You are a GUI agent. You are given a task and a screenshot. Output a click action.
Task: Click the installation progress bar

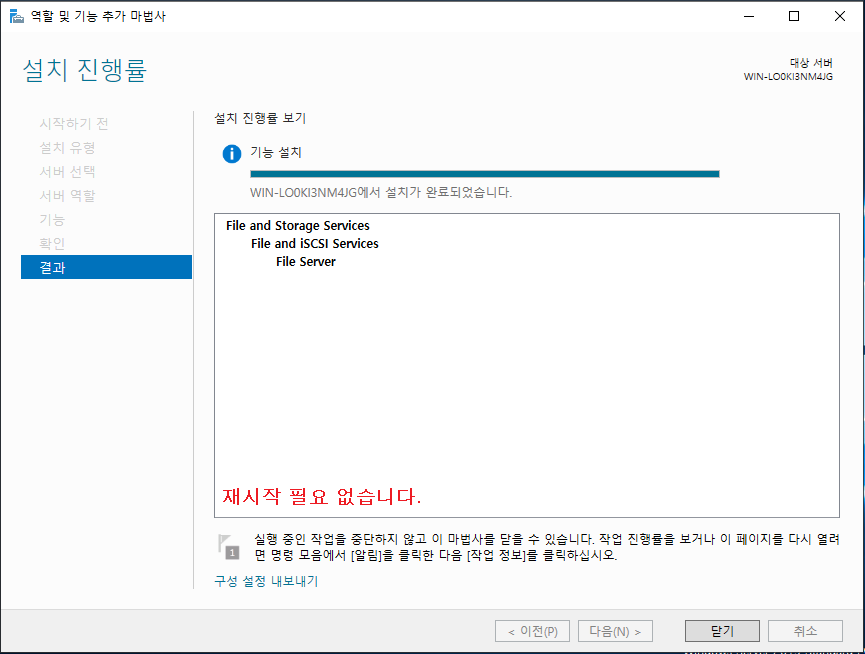coord(485,174)
